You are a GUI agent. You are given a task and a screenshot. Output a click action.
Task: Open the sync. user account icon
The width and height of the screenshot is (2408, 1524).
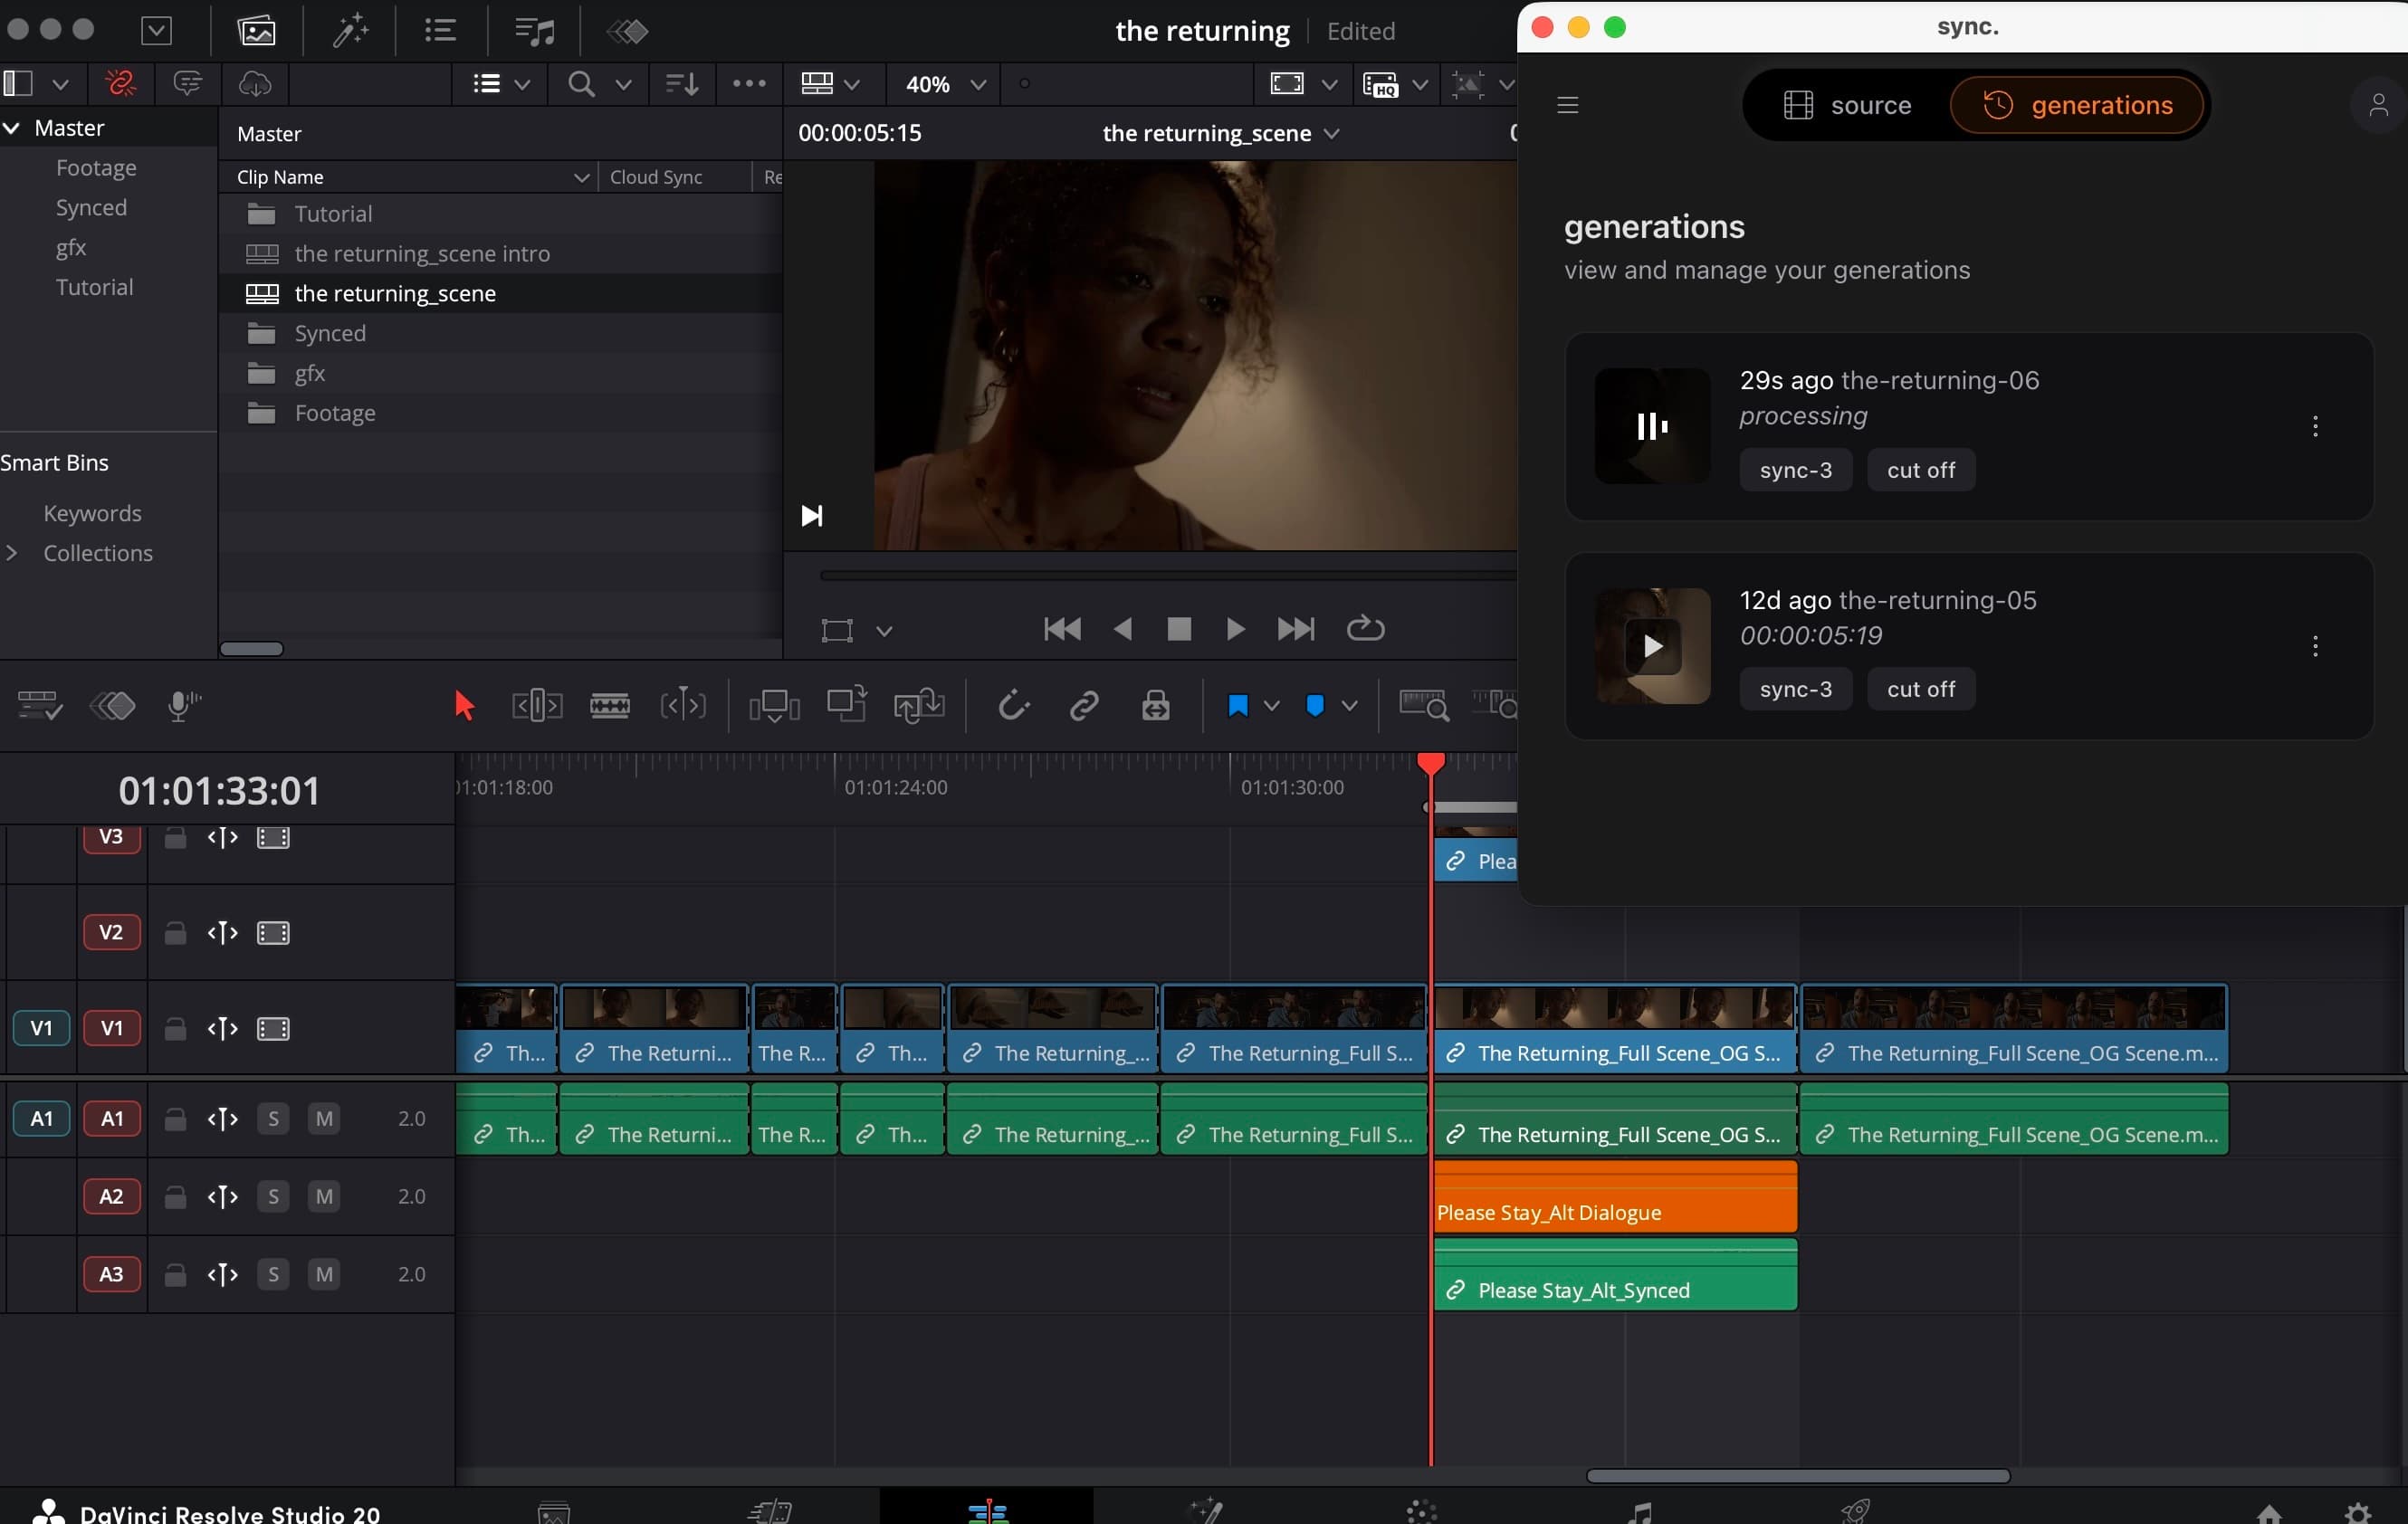(2378, 105)
